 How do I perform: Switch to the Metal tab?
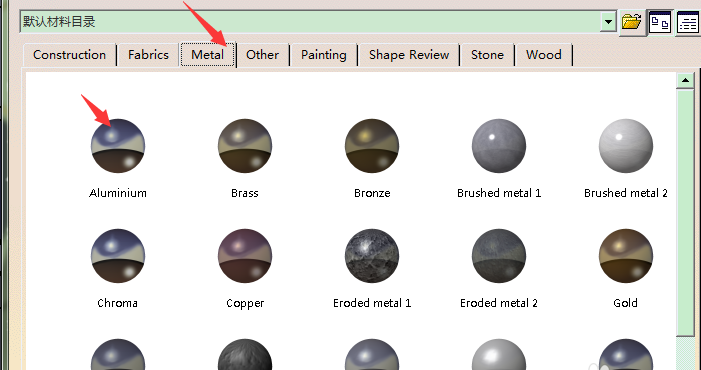click(208, 55)
